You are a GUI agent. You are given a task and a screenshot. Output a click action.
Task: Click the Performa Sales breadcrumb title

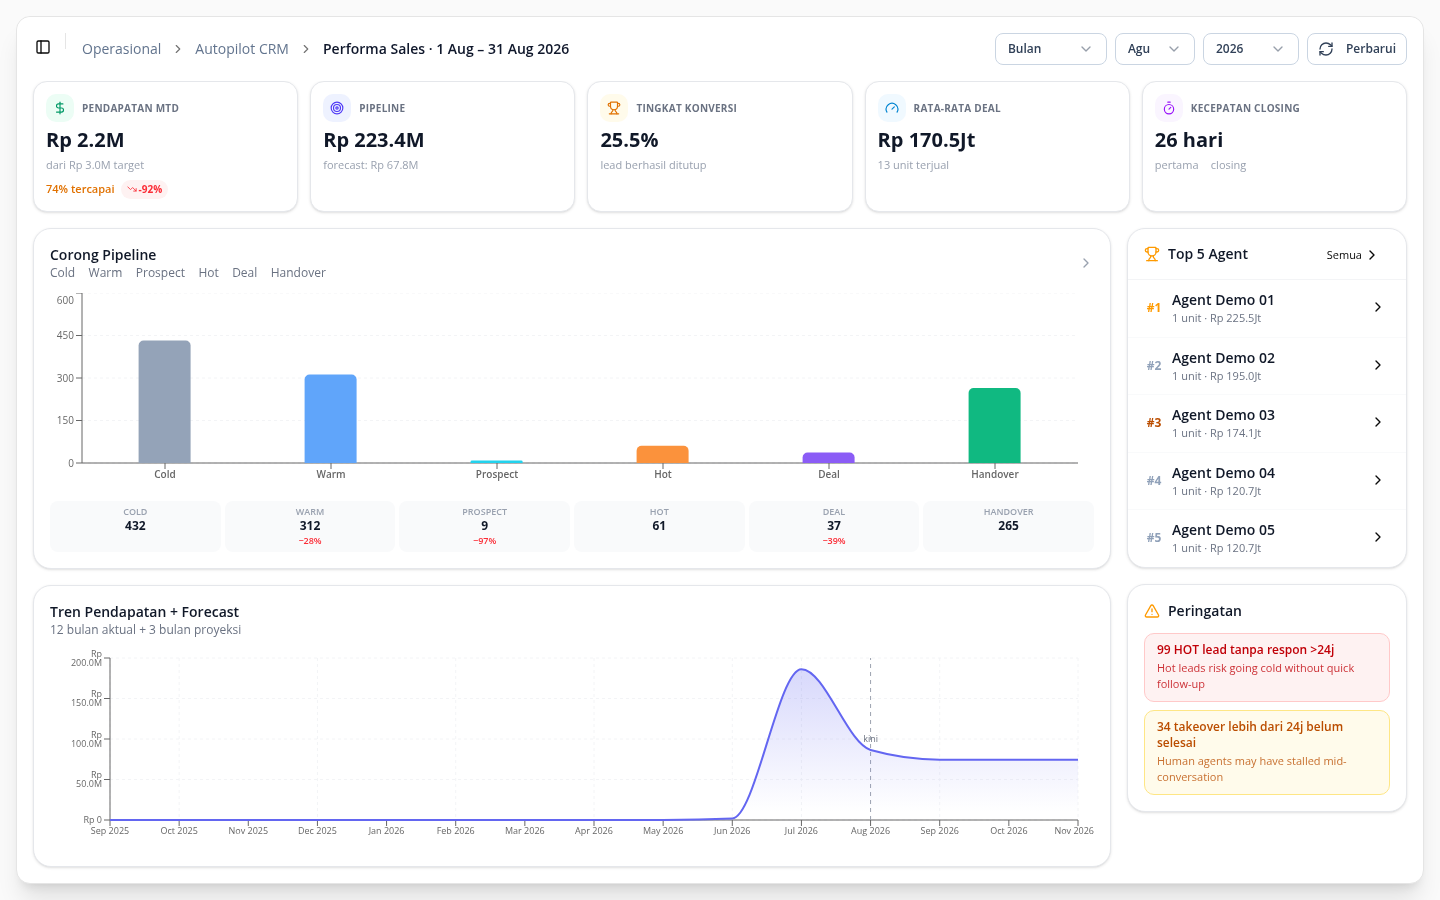(446, 49)
